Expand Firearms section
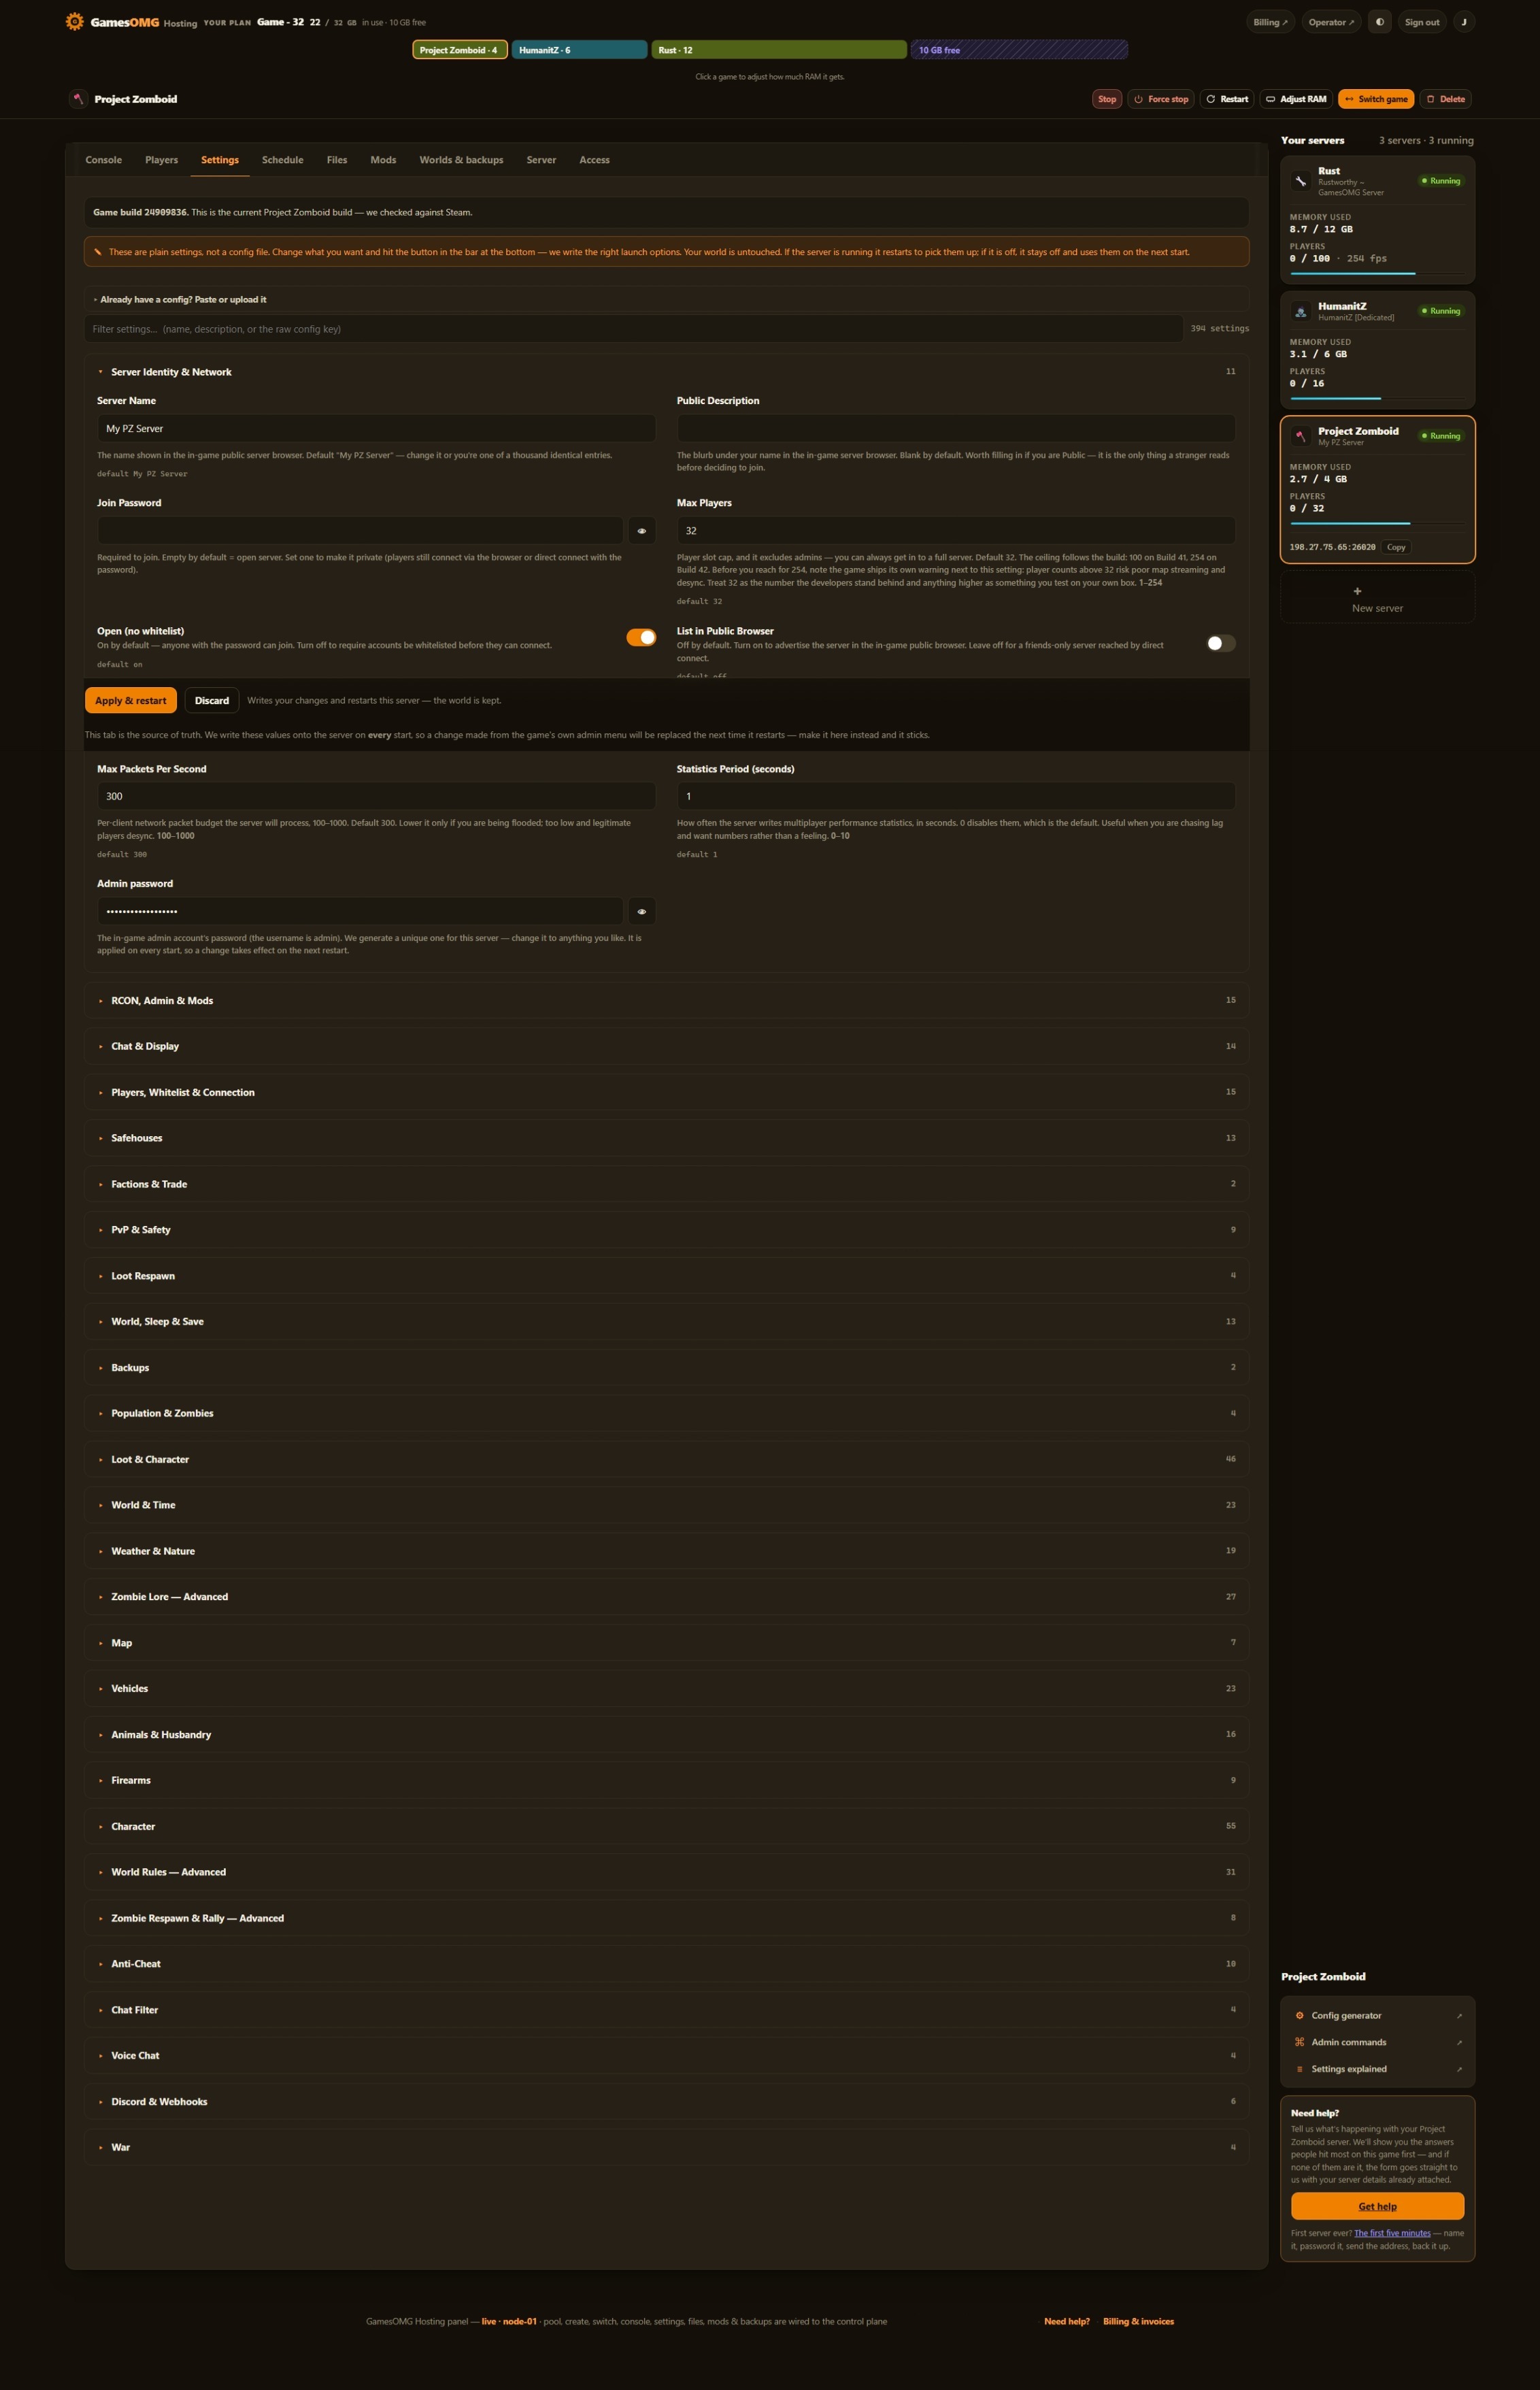This screenshot has height=2390, width=1540. point(666,1780)
